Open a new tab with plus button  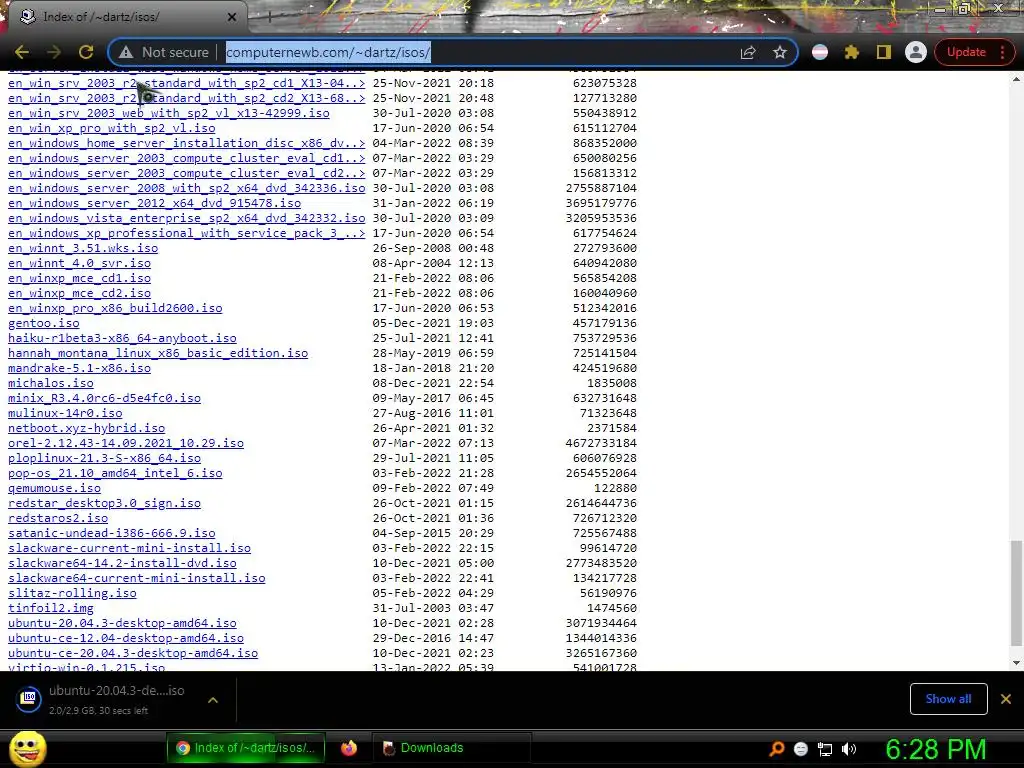(268, 17)
